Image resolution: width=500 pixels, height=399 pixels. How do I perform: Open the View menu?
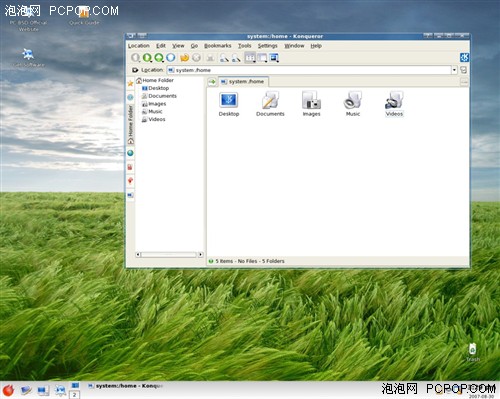[178, 46]
